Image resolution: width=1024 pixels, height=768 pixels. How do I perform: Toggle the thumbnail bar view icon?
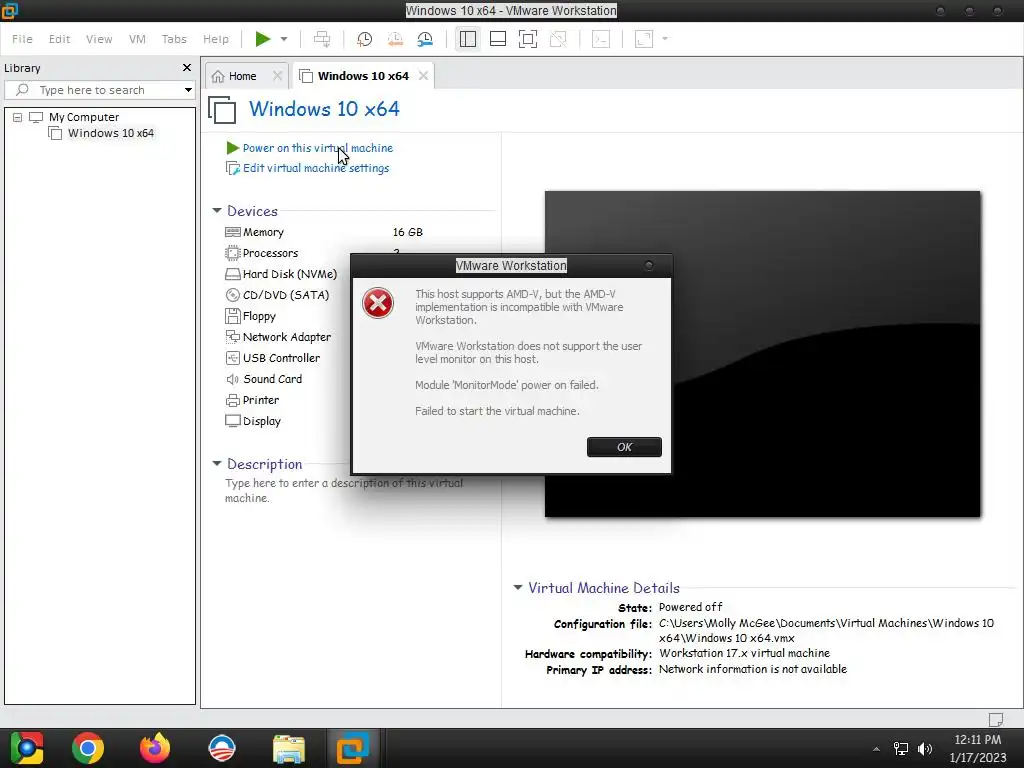(x=498, y=39)
